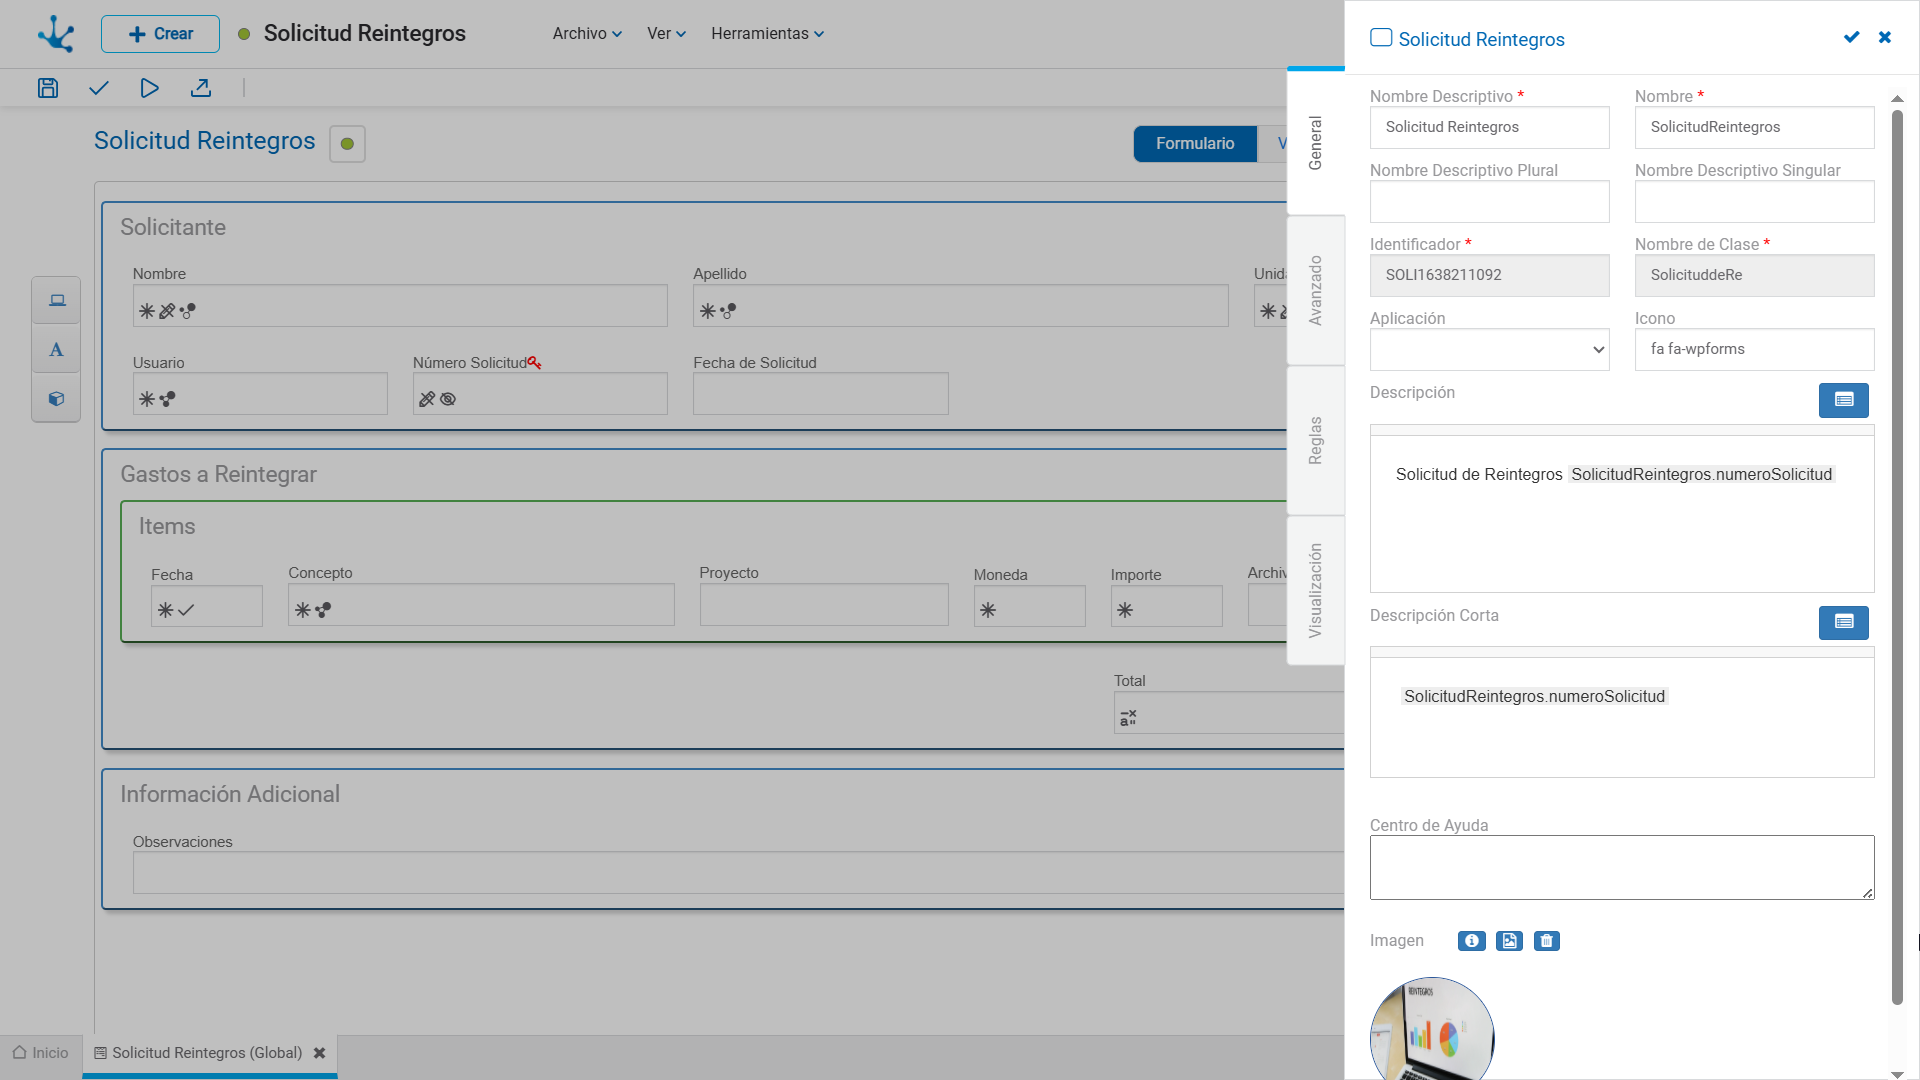Click the trash icon to delete image
The image size is (1920, 1080).
1546,941
